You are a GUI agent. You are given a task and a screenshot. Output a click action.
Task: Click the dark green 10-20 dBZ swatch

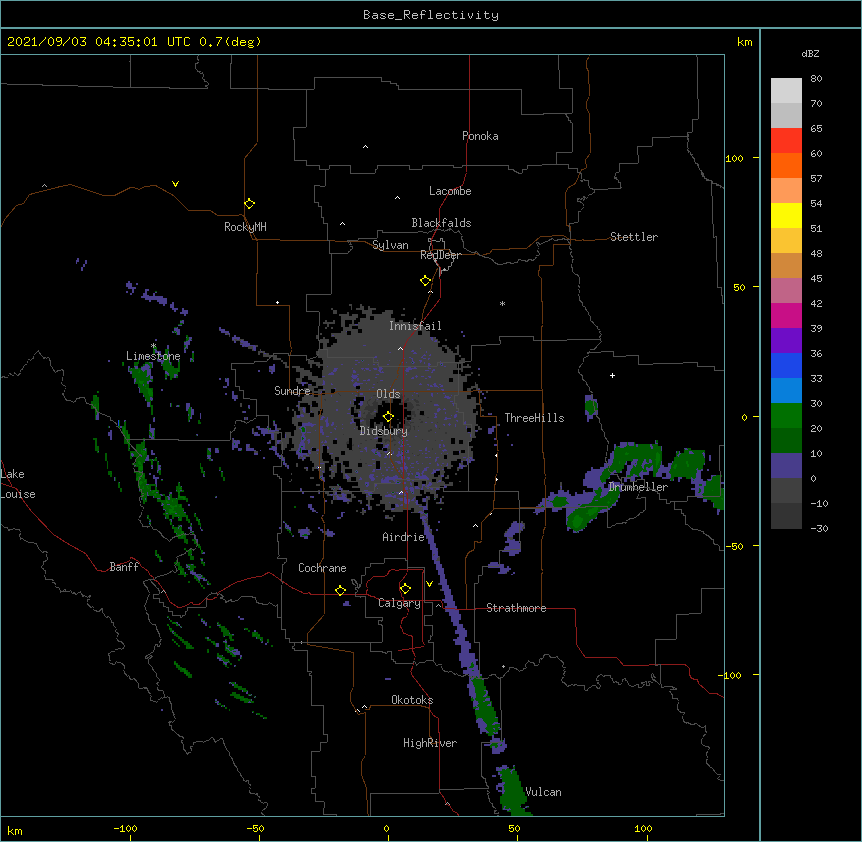tap(786, 440)
